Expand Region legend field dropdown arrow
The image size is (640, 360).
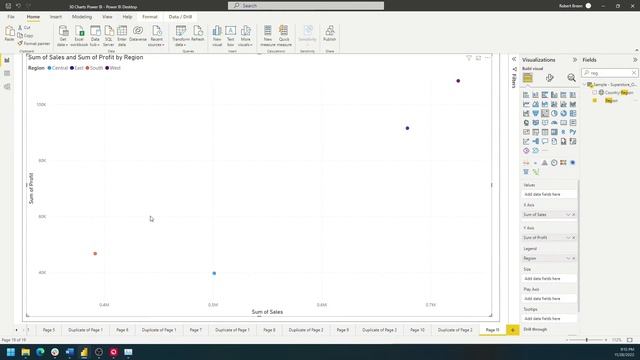[568, 258]
